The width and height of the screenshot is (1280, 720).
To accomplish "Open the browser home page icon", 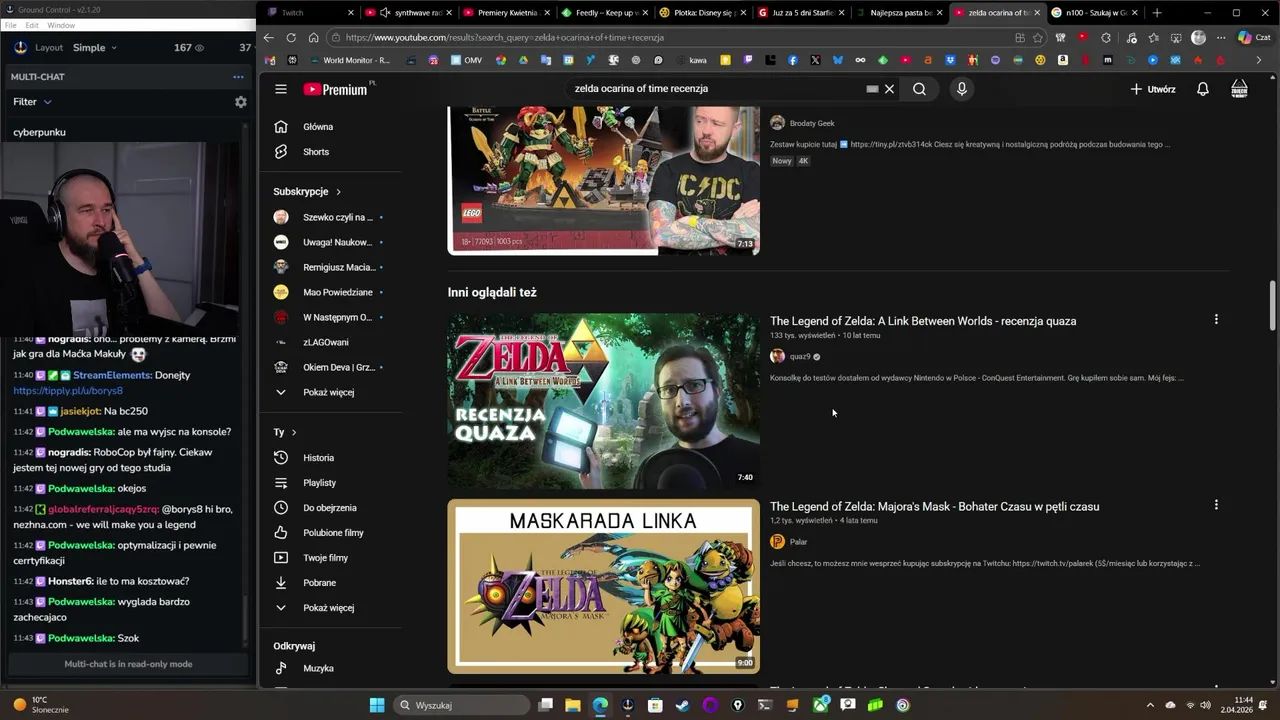I will tap(313, 37).
